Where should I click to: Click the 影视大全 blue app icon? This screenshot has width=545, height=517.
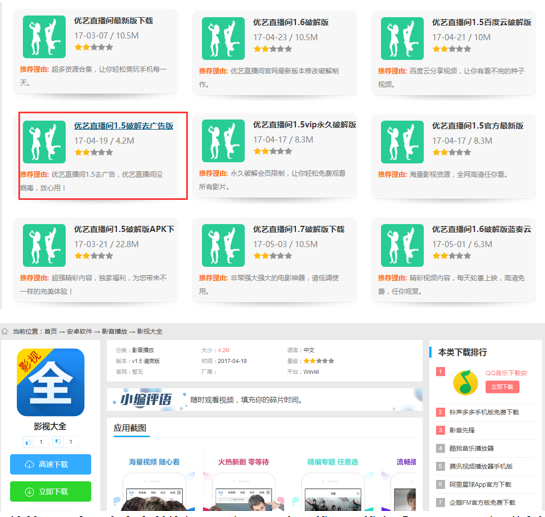click(x=50, y=382)
